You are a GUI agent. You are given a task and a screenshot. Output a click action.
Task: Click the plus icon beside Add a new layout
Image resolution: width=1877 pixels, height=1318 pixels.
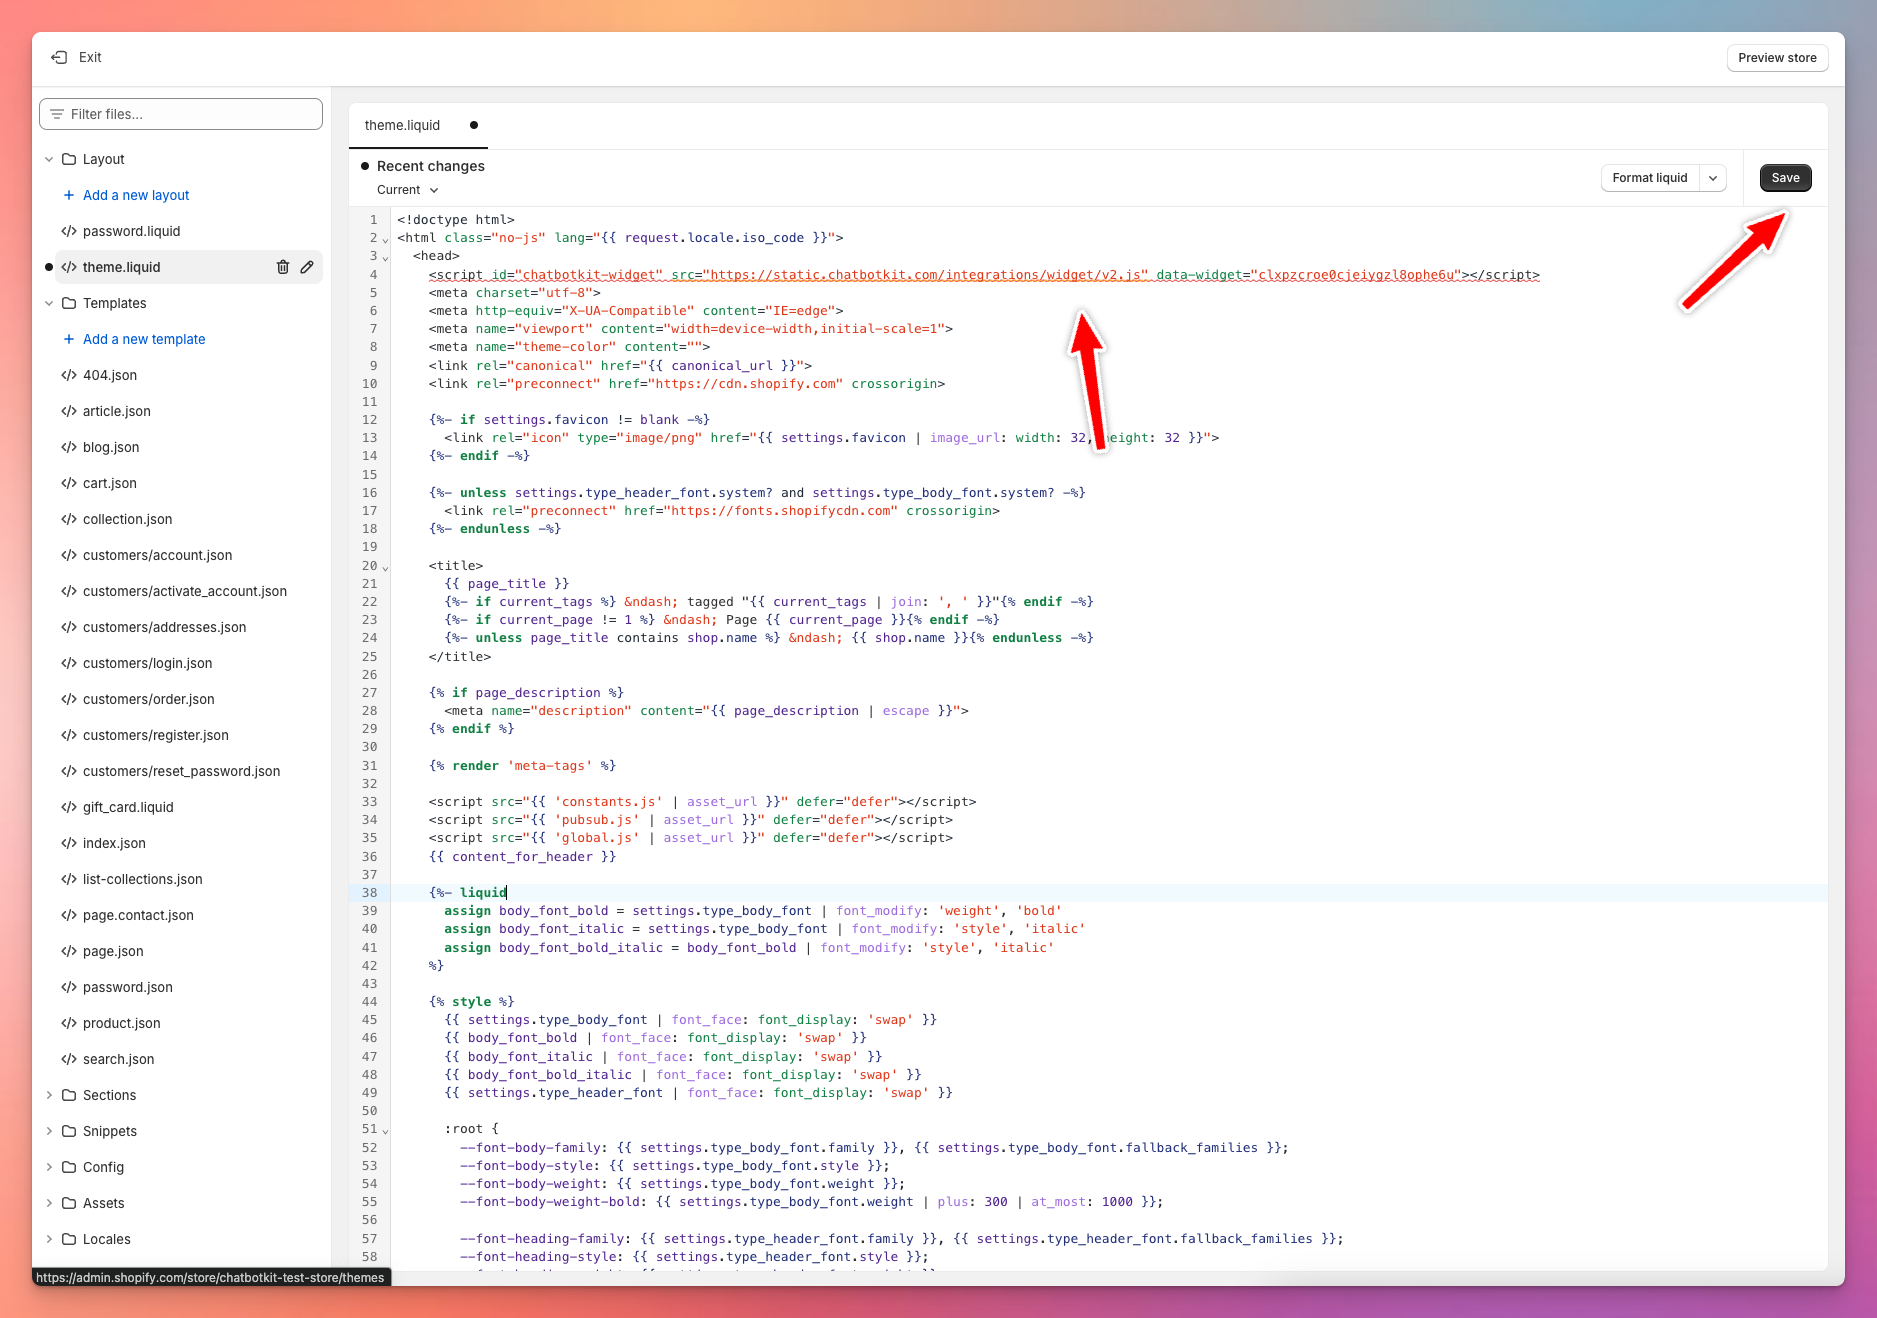click(69, 195)
